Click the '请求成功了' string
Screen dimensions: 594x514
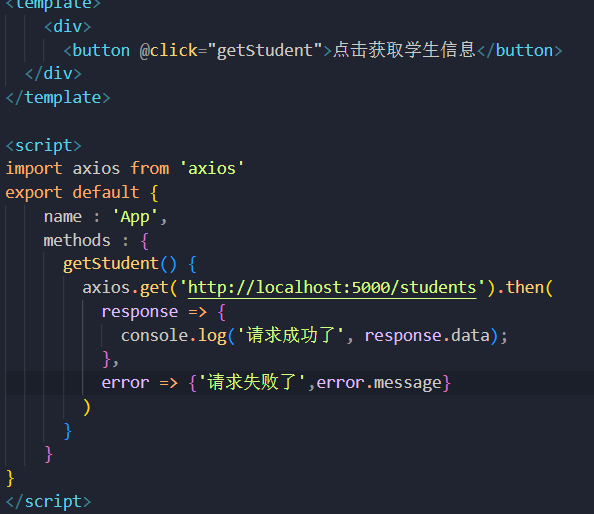[x=291, y=335]
